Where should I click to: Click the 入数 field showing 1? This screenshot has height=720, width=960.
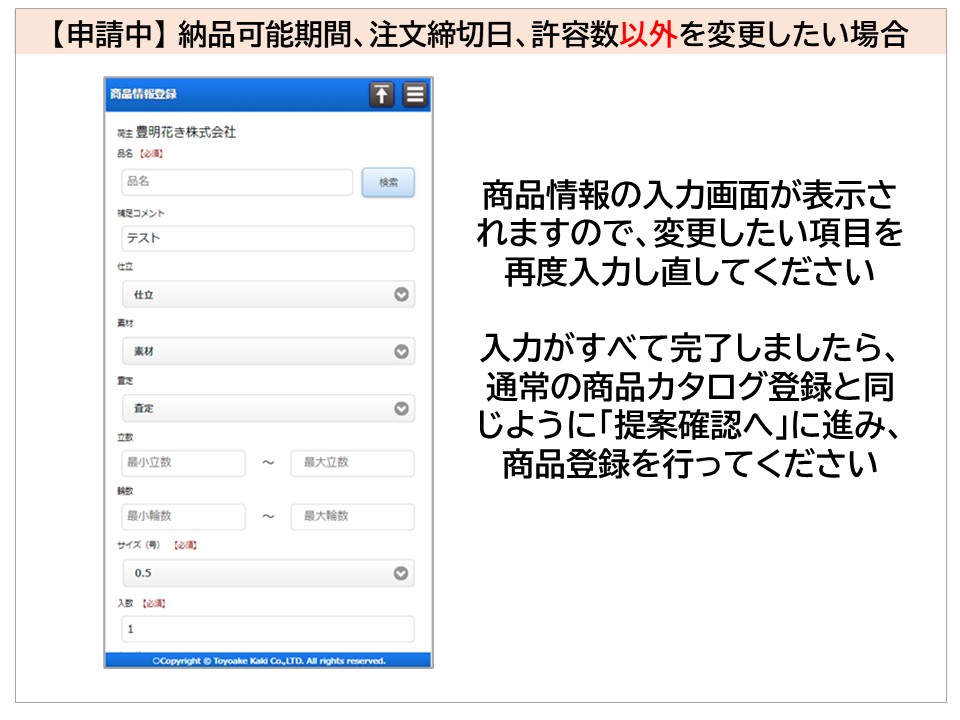point(266,629)
